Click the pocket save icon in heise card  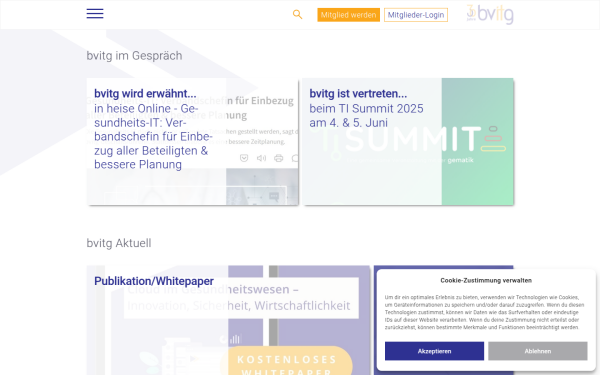coord(244,158)
